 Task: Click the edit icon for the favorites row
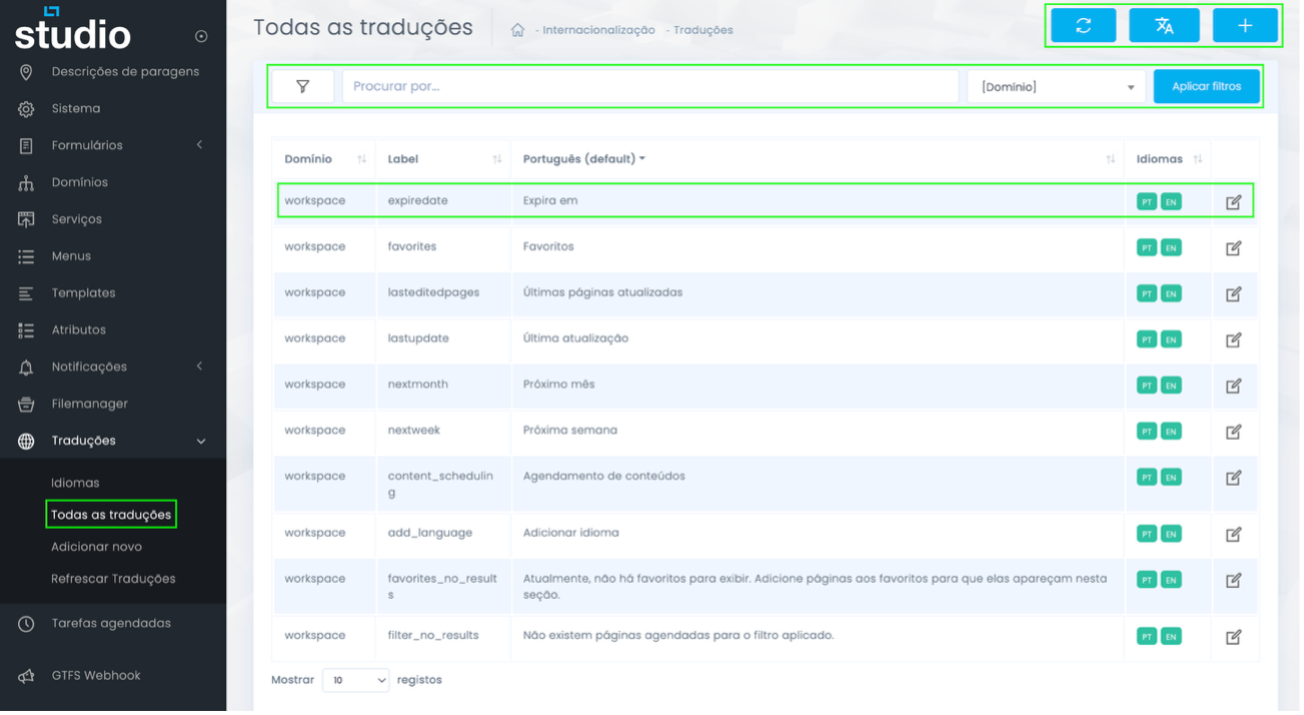(1234, 247)
